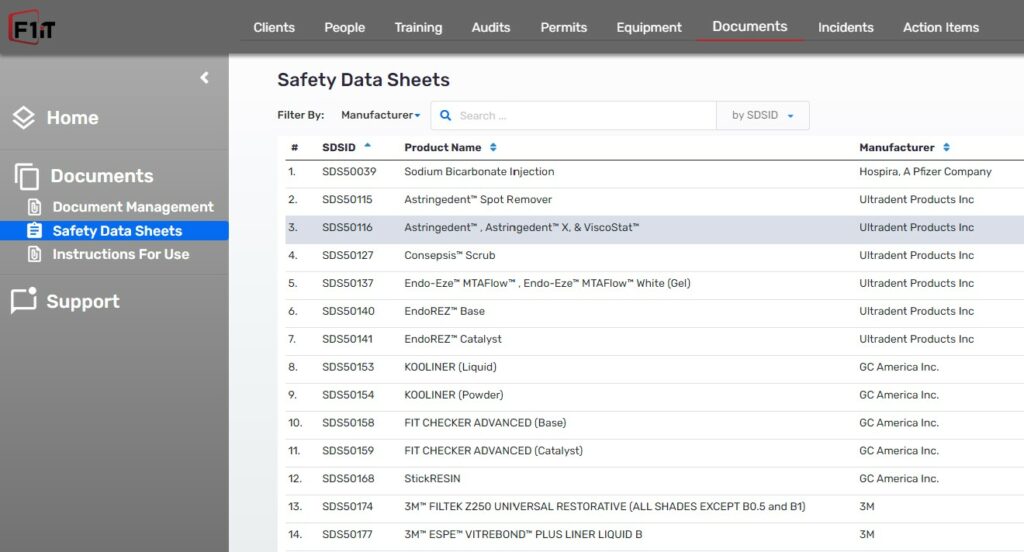Click the Product Name column header
This screenshot has width=1024, height=552.
(x=443, y=148)
